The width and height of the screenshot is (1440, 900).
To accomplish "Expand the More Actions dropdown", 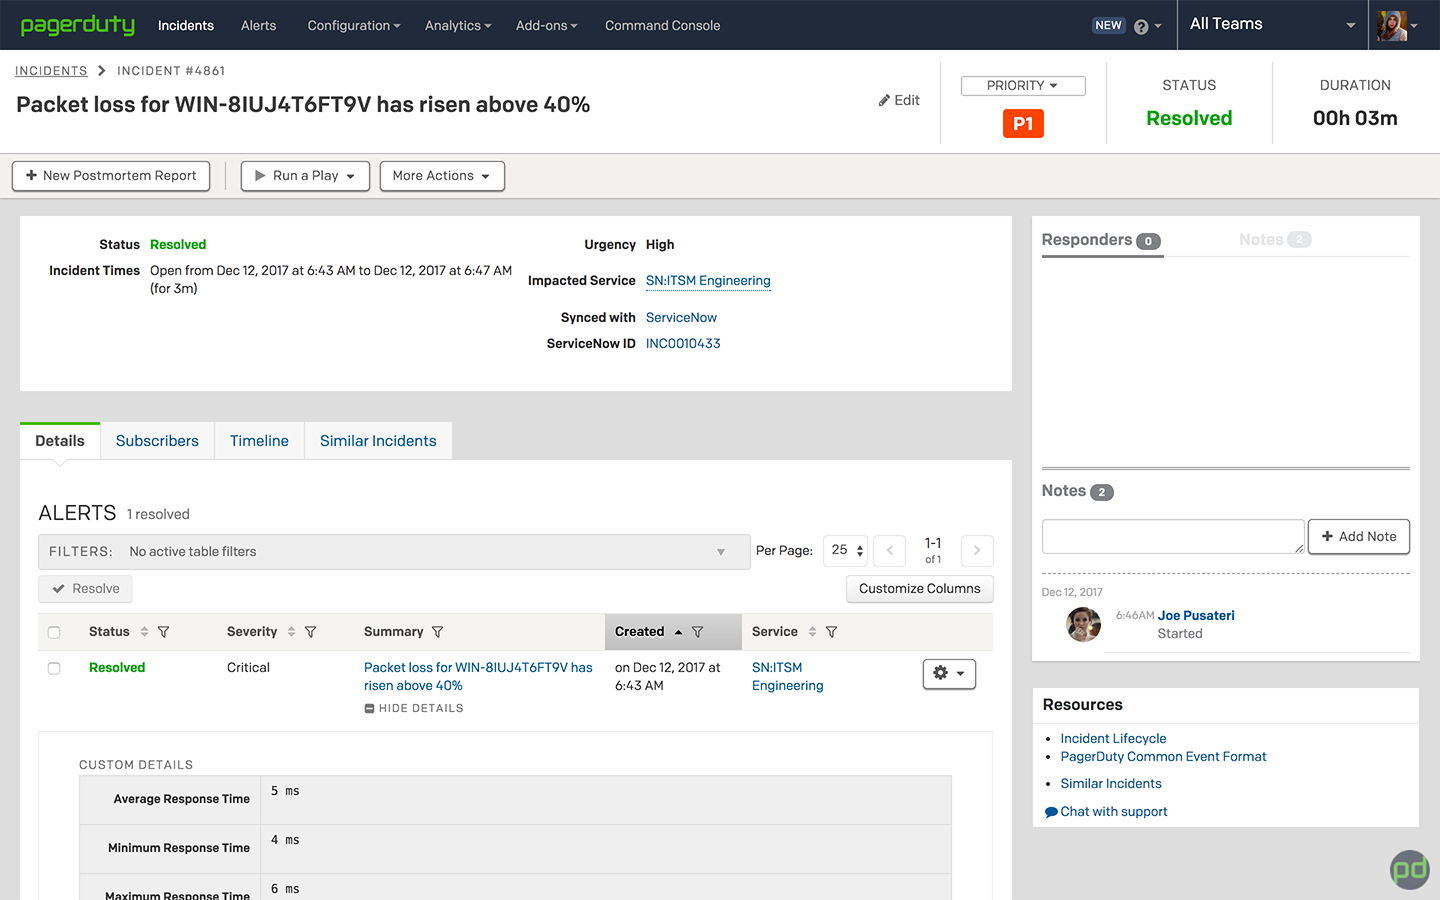I will pos(442,176).
